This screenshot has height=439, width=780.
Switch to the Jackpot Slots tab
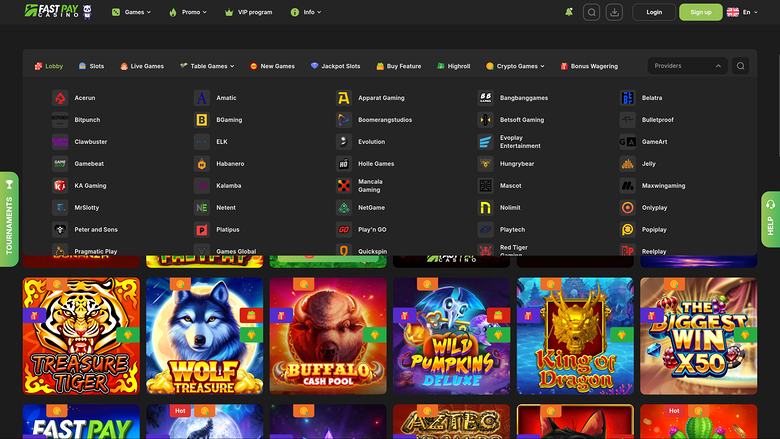pos(336,66)
